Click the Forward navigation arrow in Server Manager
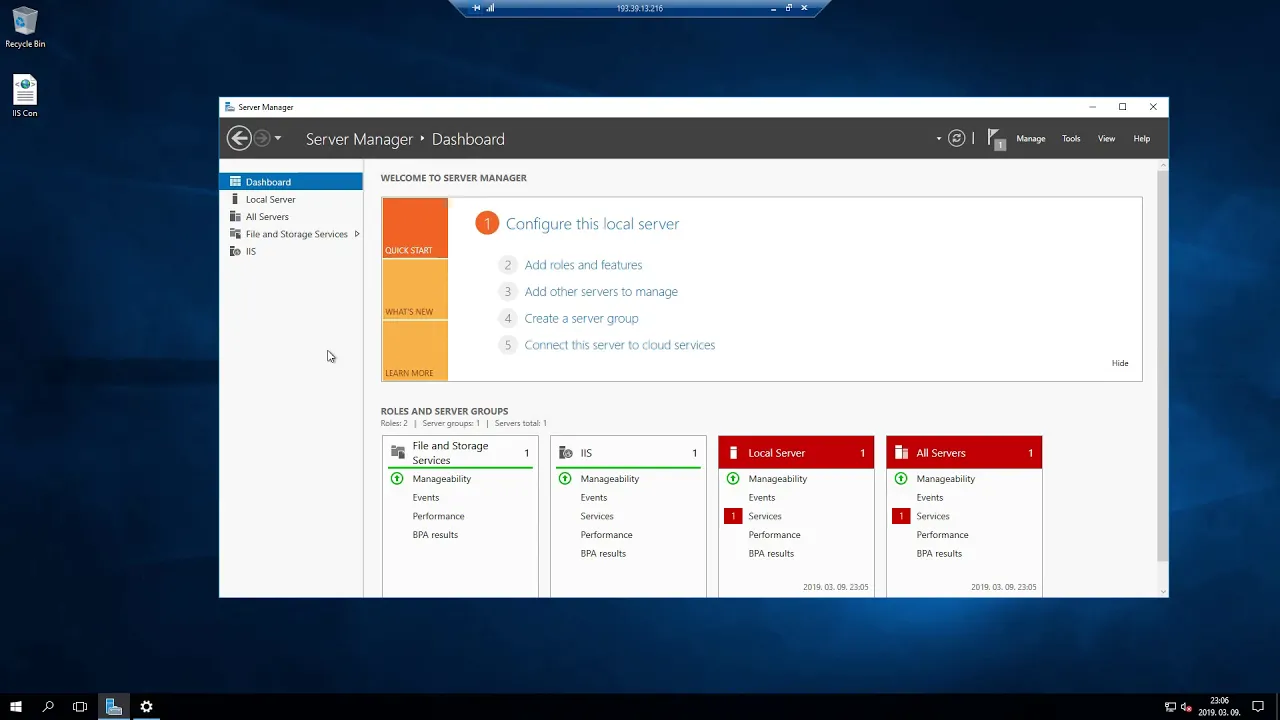This screenshot has width=1280, height=720. pos(262,138)
